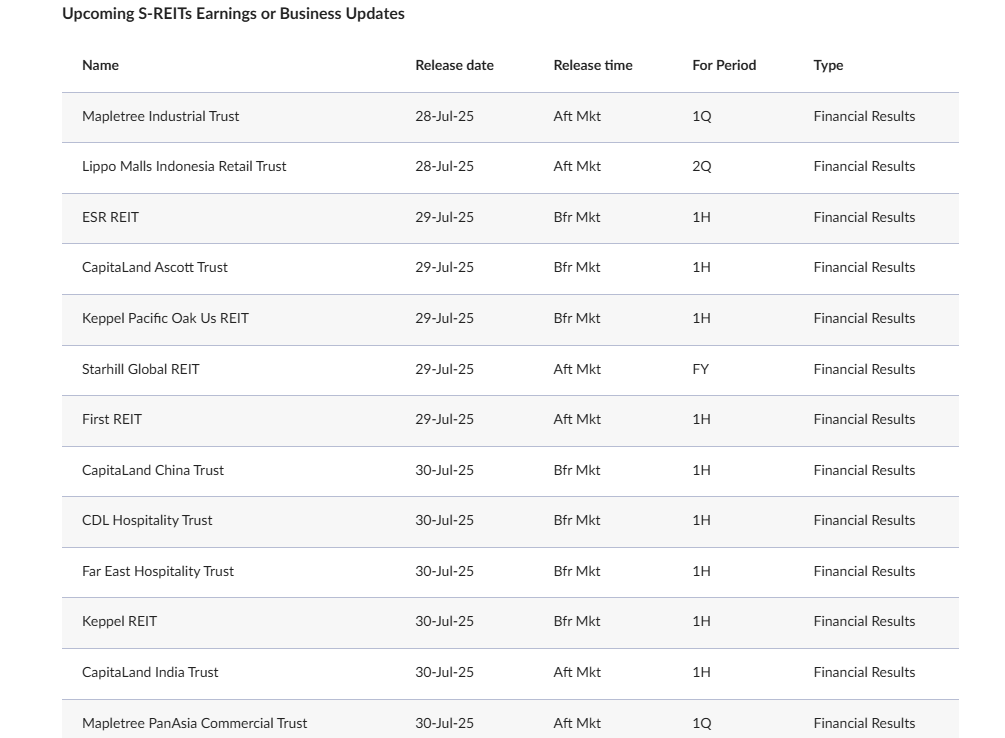Viewport: 1005px width, 738px height.
Task: Click the Release time column header
Action: [x=593, y=65]
